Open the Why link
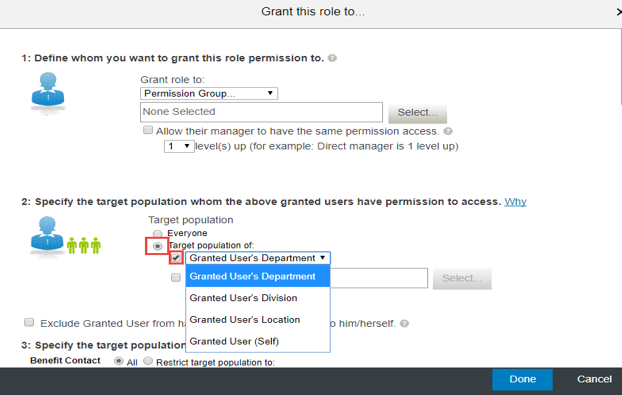Image resolution: width=622 pixels, height=395 pixels. pyautogui.click(x=515, y=202)
